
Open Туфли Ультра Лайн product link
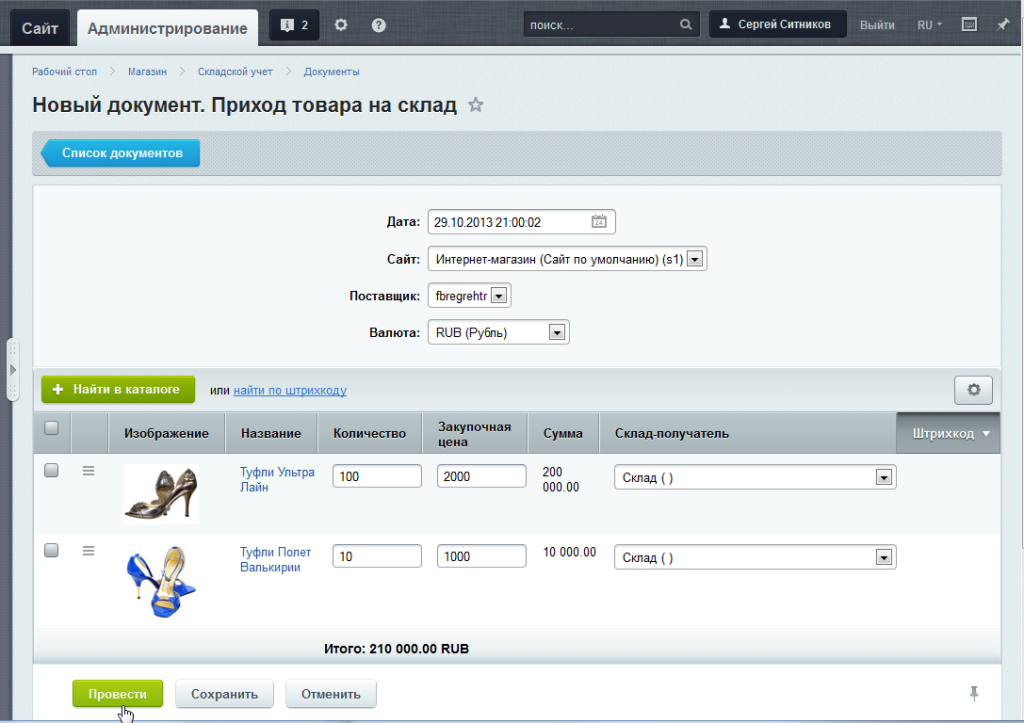click(277, 479)
